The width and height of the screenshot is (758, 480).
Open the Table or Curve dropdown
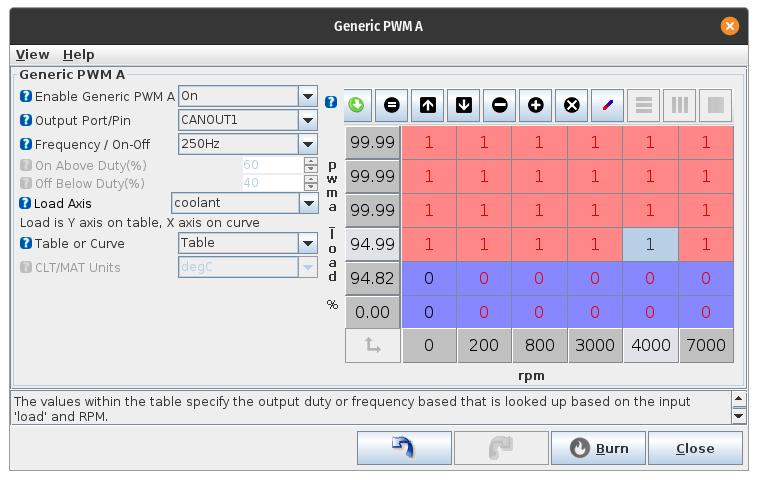coord(308,243)
